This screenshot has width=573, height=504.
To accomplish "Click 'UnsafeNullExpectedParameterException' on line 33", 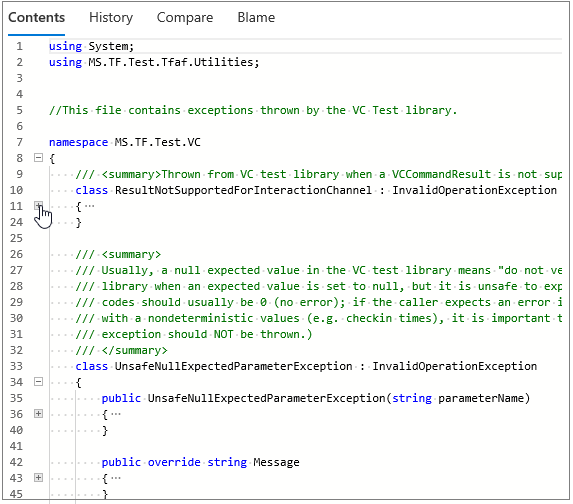I will (x=234, y=366).
